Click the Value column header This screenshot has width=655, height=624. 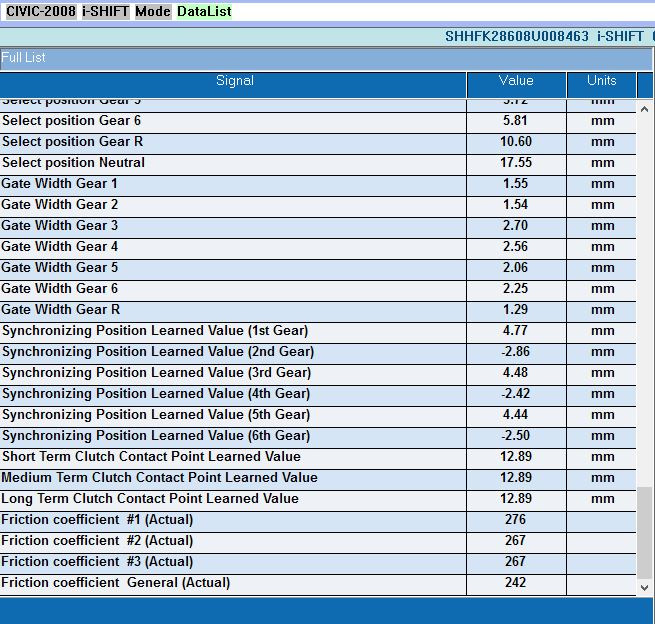point(516,85)
